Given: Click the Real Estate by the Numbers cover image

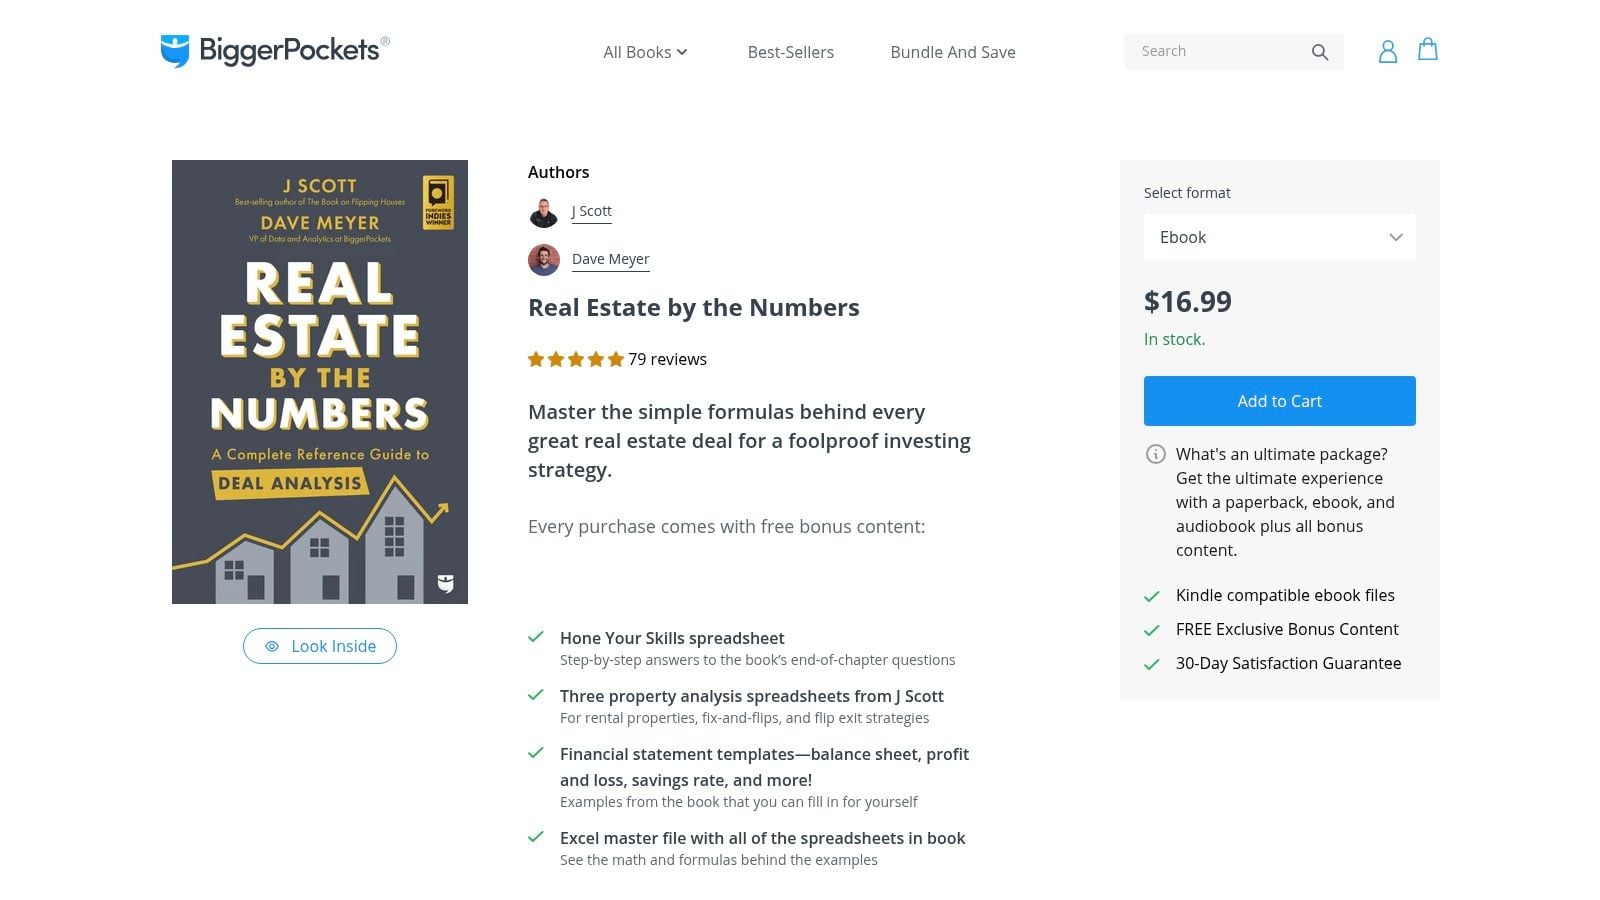Looking at the screenshot, I should point(319,382).
